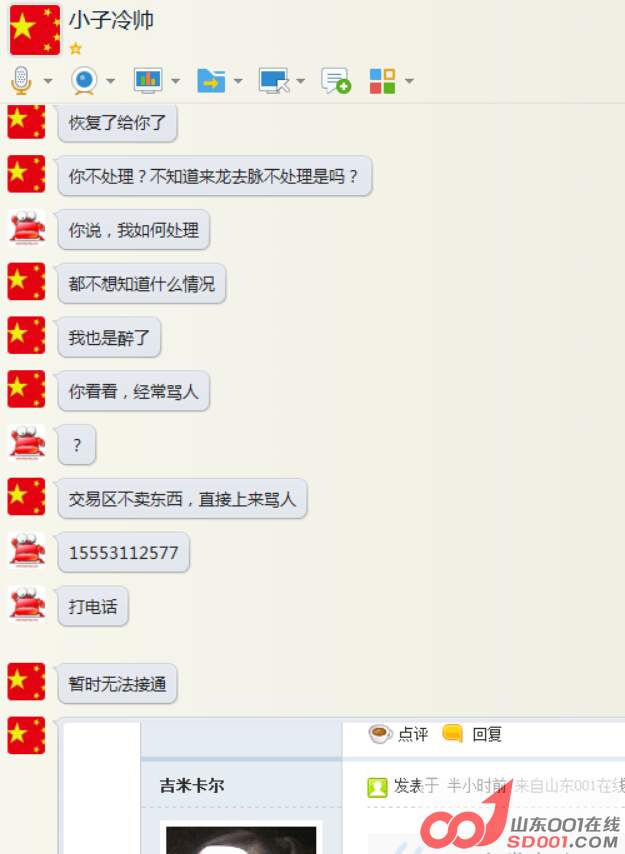The image size is (625, 854).
Task: Open 吉米卡尔 username in forum post
Action: pos(192,785)
